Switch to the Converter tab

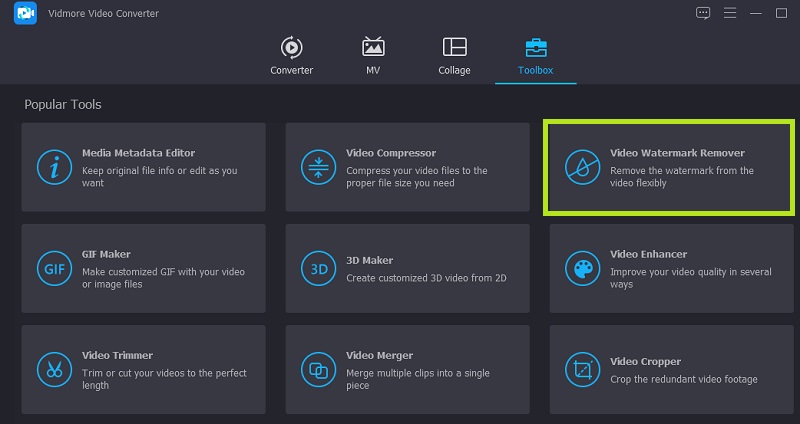pos(291,55)
